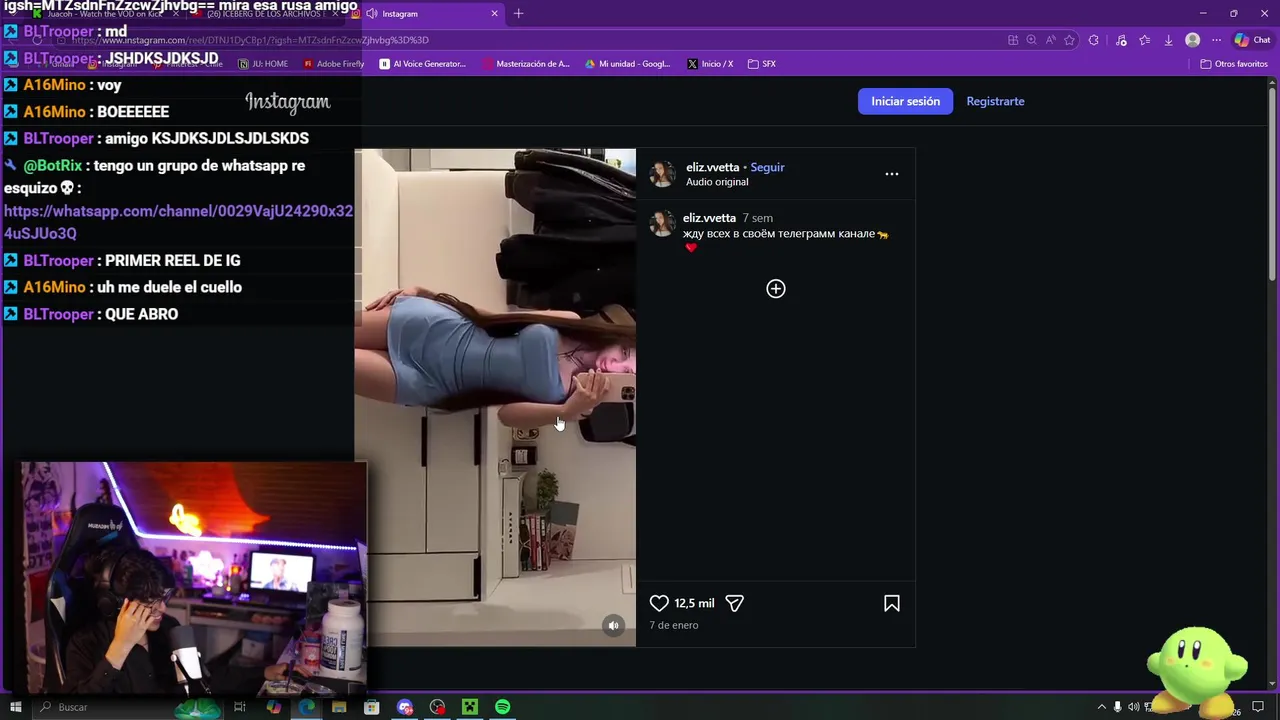The width and height of the screenshot is (1280, 720).
Task: Open the AI Voice Generator bookmark
Action: 423,64
